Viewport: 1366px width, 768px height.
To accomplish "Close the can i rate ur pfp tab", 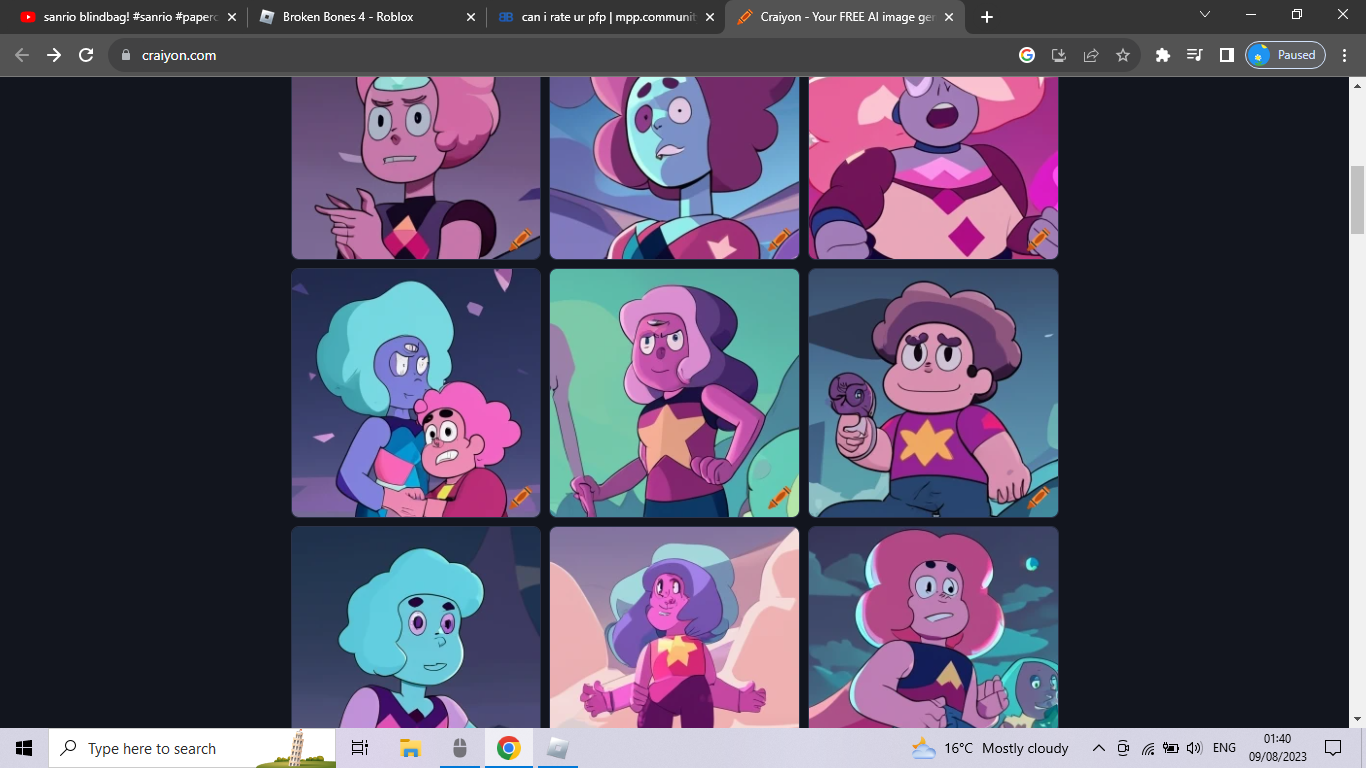I will 709,17.
